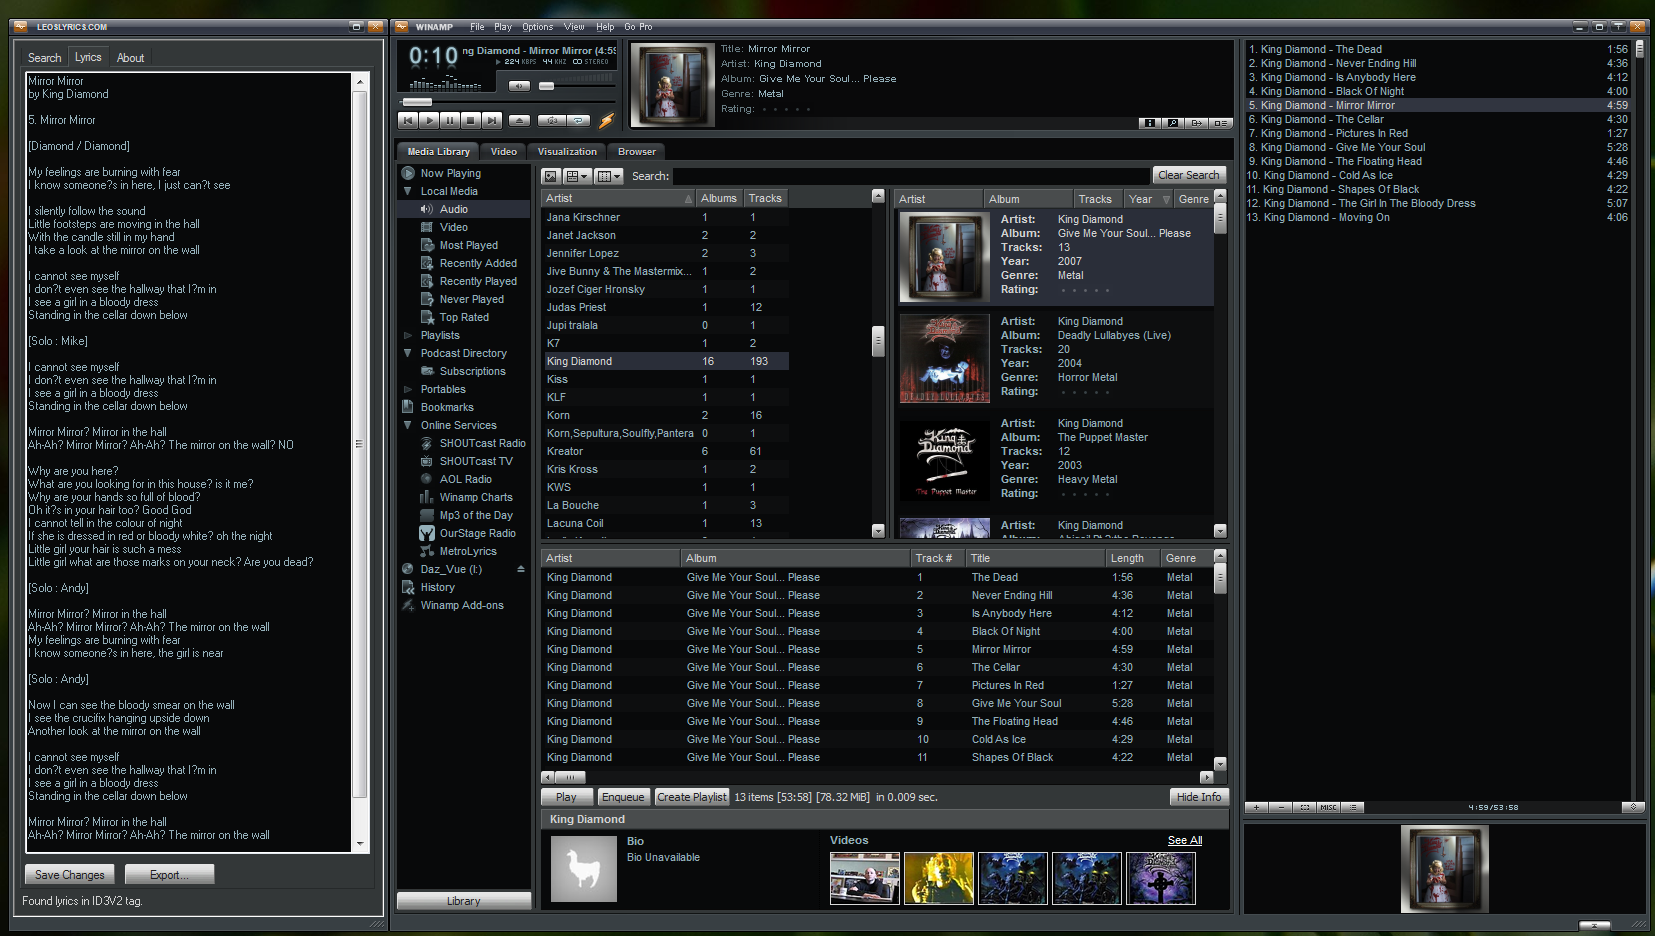
Task: Open Winamp Charts
Action: pos(476,497)
